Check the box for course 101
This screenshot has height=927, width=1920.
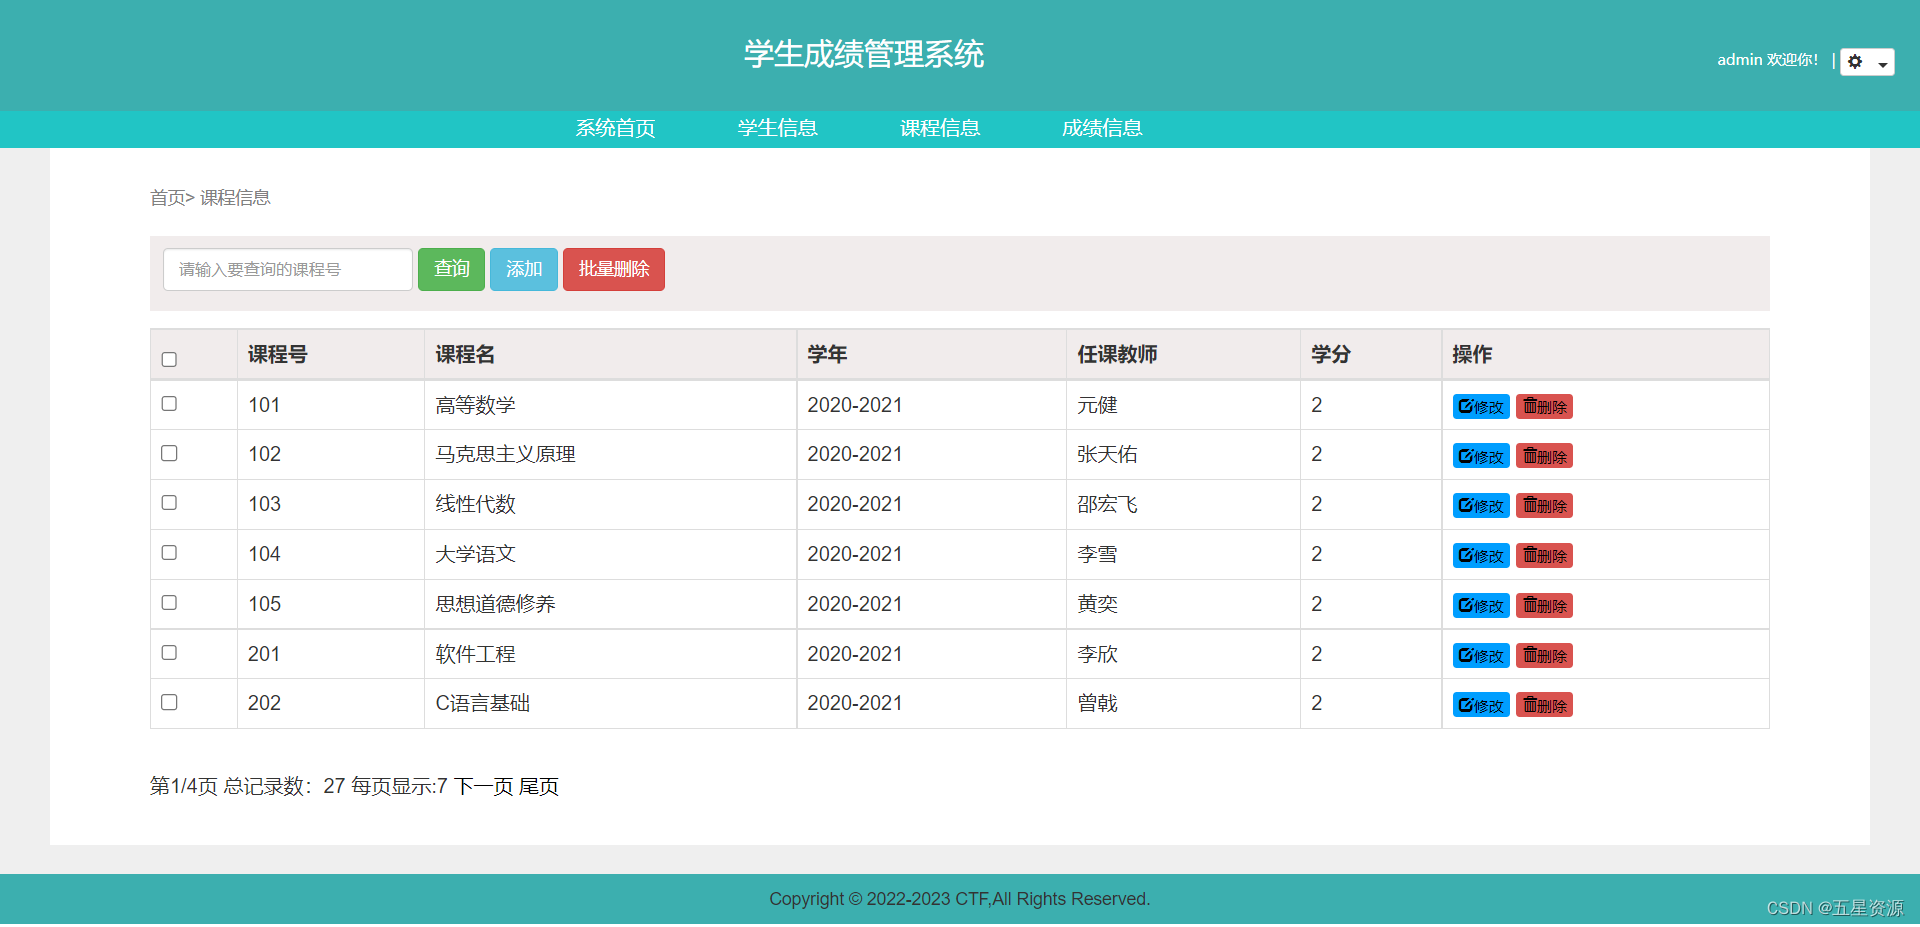click(169, 404)
